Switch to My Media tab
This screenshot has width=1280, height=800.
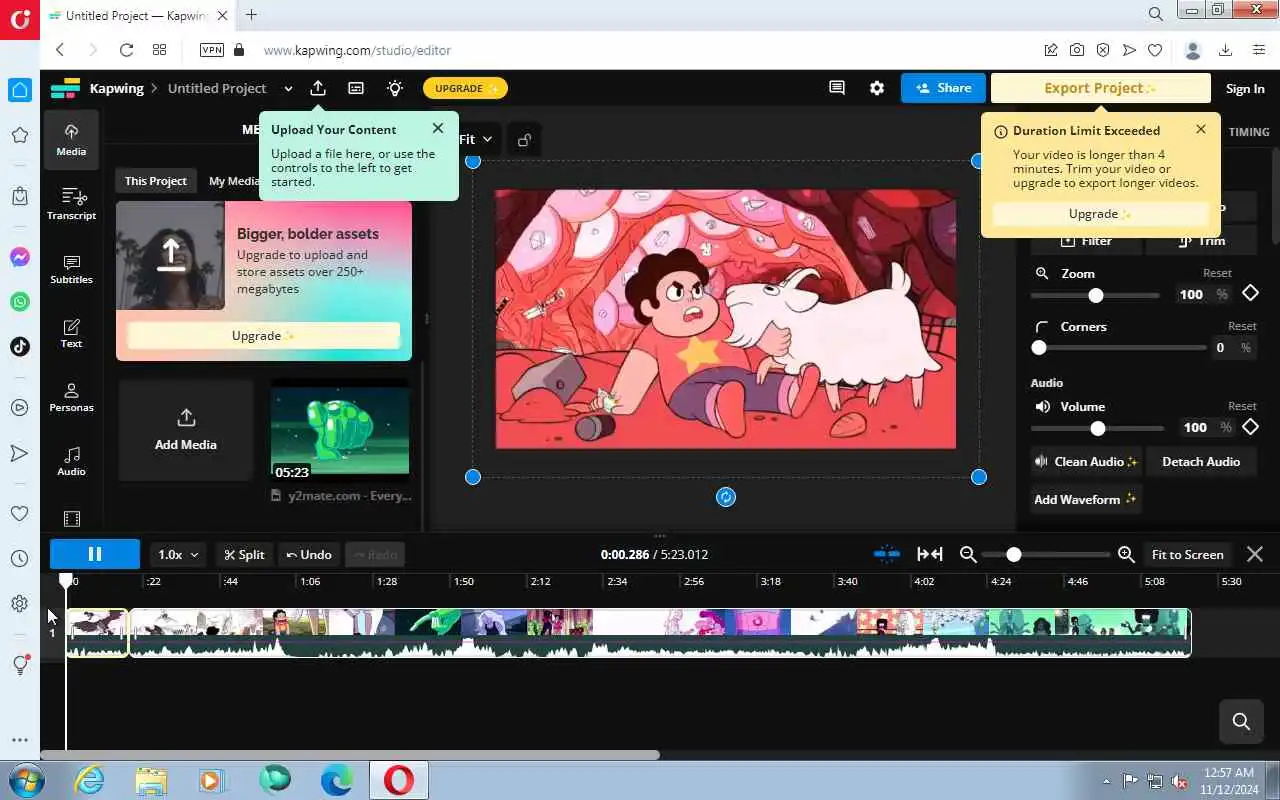[x=234, y=181]
